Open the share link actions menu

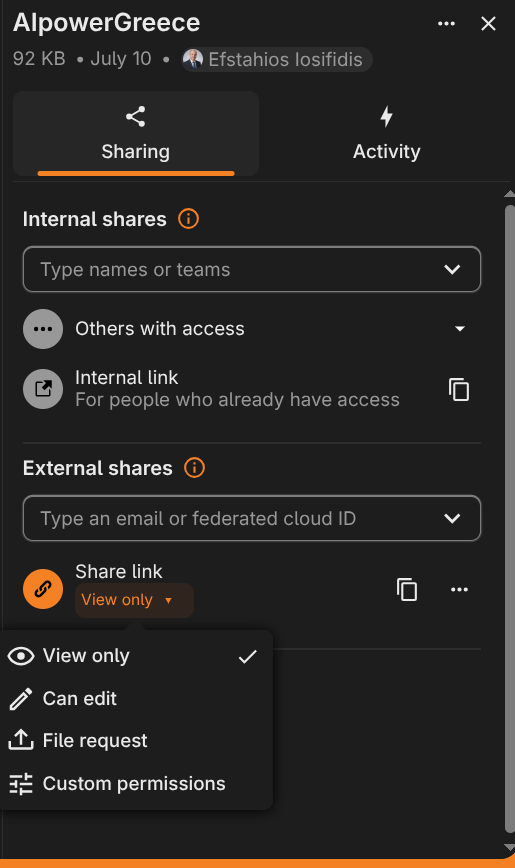459,589
